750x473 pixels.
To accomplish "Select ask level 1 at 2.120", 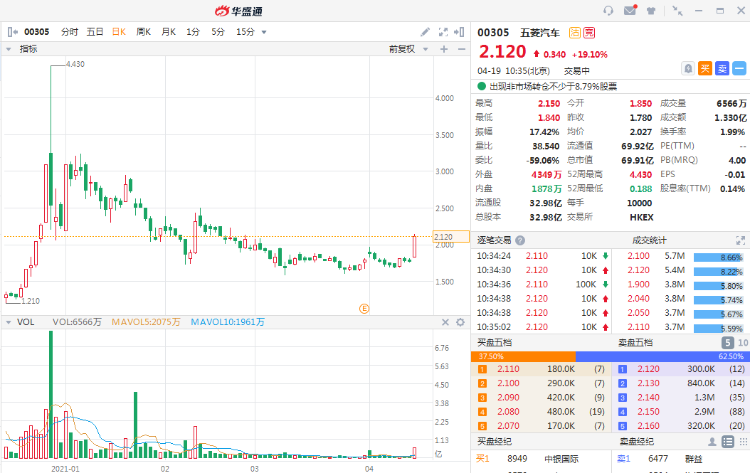I will [681, 369].
